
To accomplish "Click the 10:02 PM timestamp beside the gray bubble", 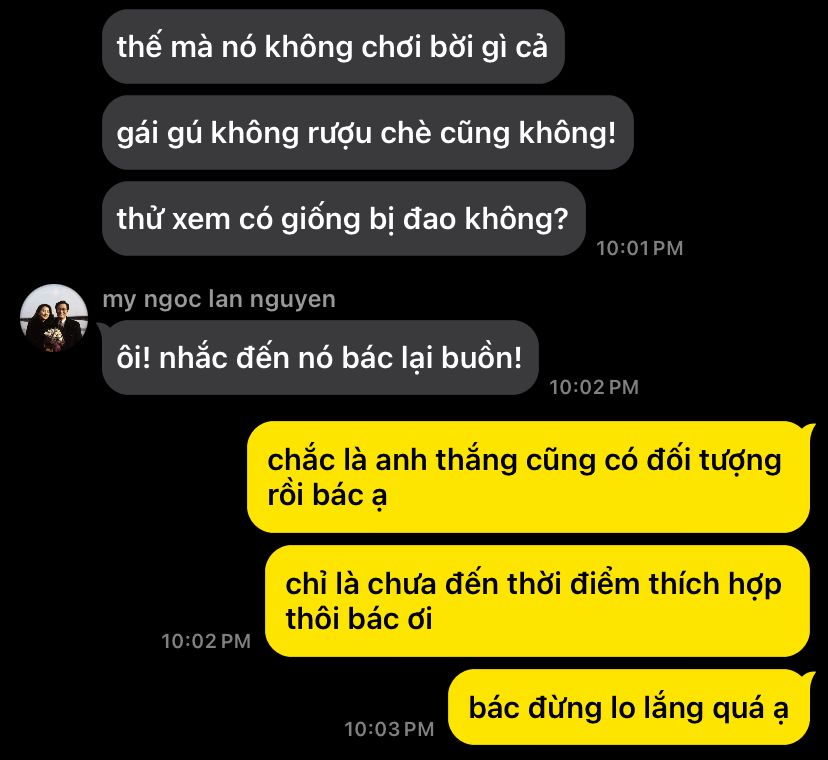I will coord(594,387).
